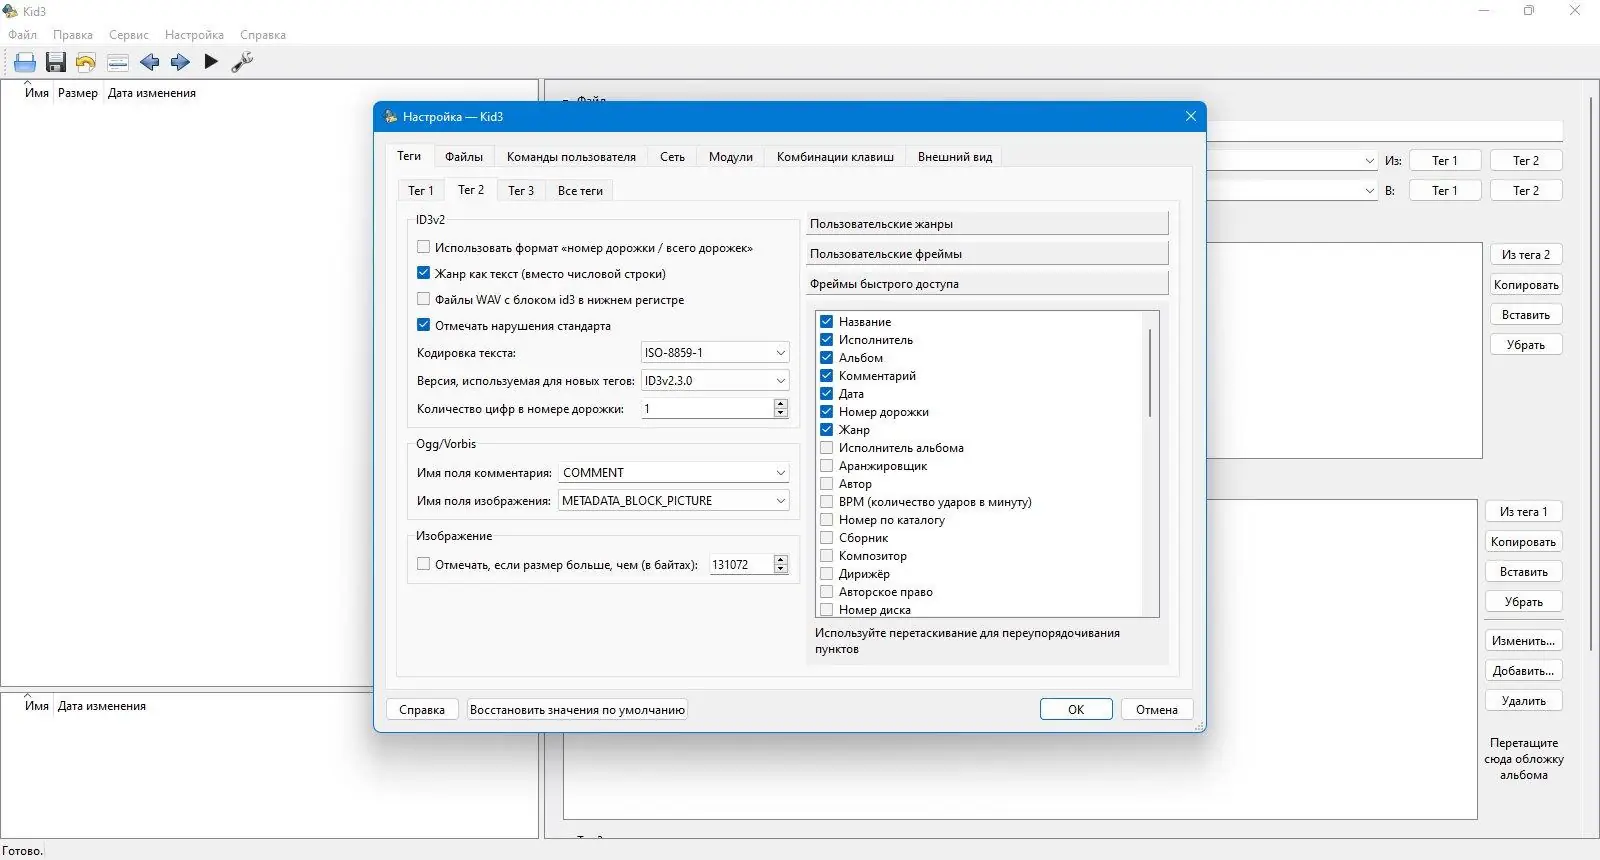Close the Настройка — Kid3 dialog

[1190, 116]
